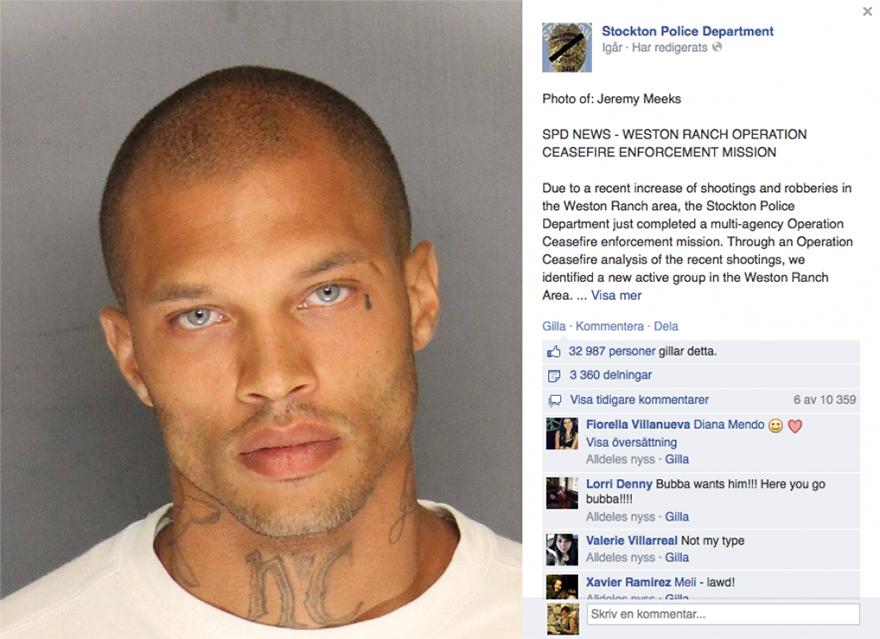Click the shares note icon
Image resolution: width=880 pixels, height=639 pixels.
click(x=554, y=376)
